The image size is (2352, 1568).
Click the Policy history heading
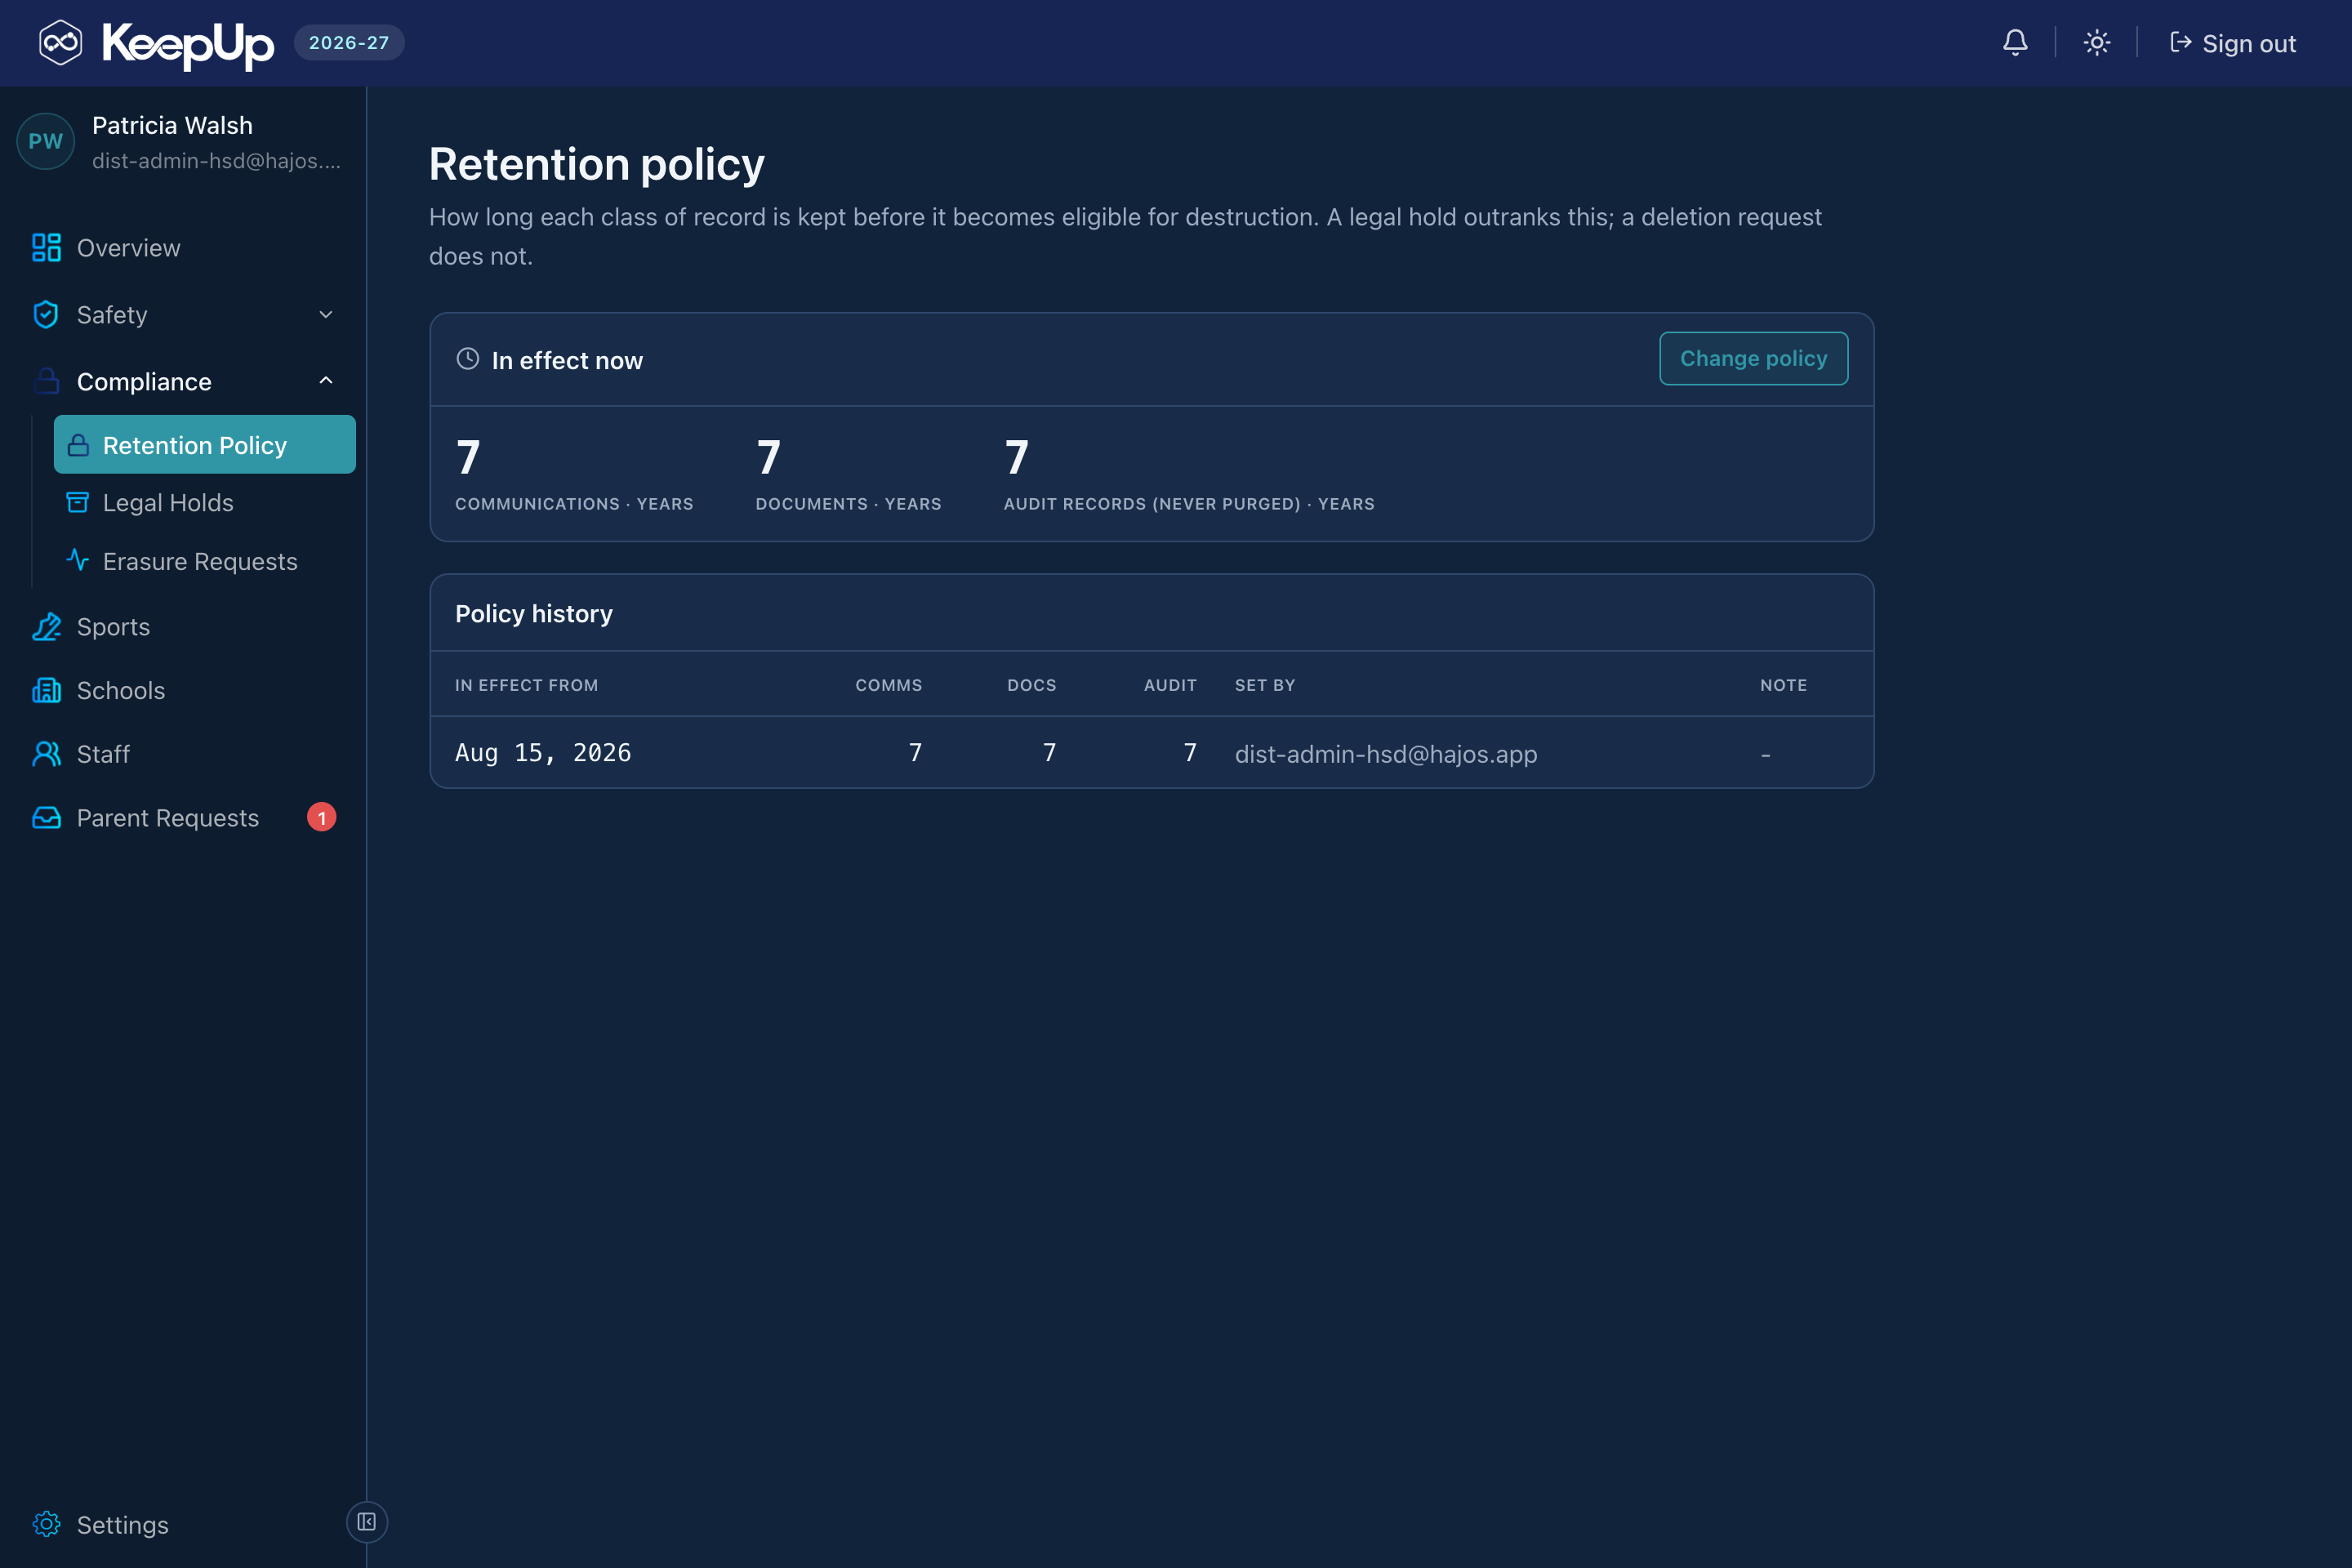point(534,613)
